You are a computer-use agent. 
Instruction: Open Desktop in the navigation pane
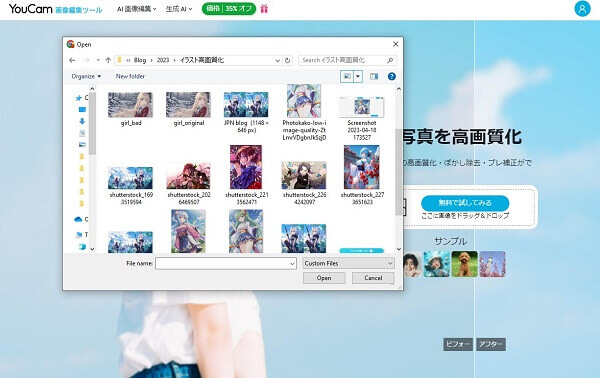82,109
